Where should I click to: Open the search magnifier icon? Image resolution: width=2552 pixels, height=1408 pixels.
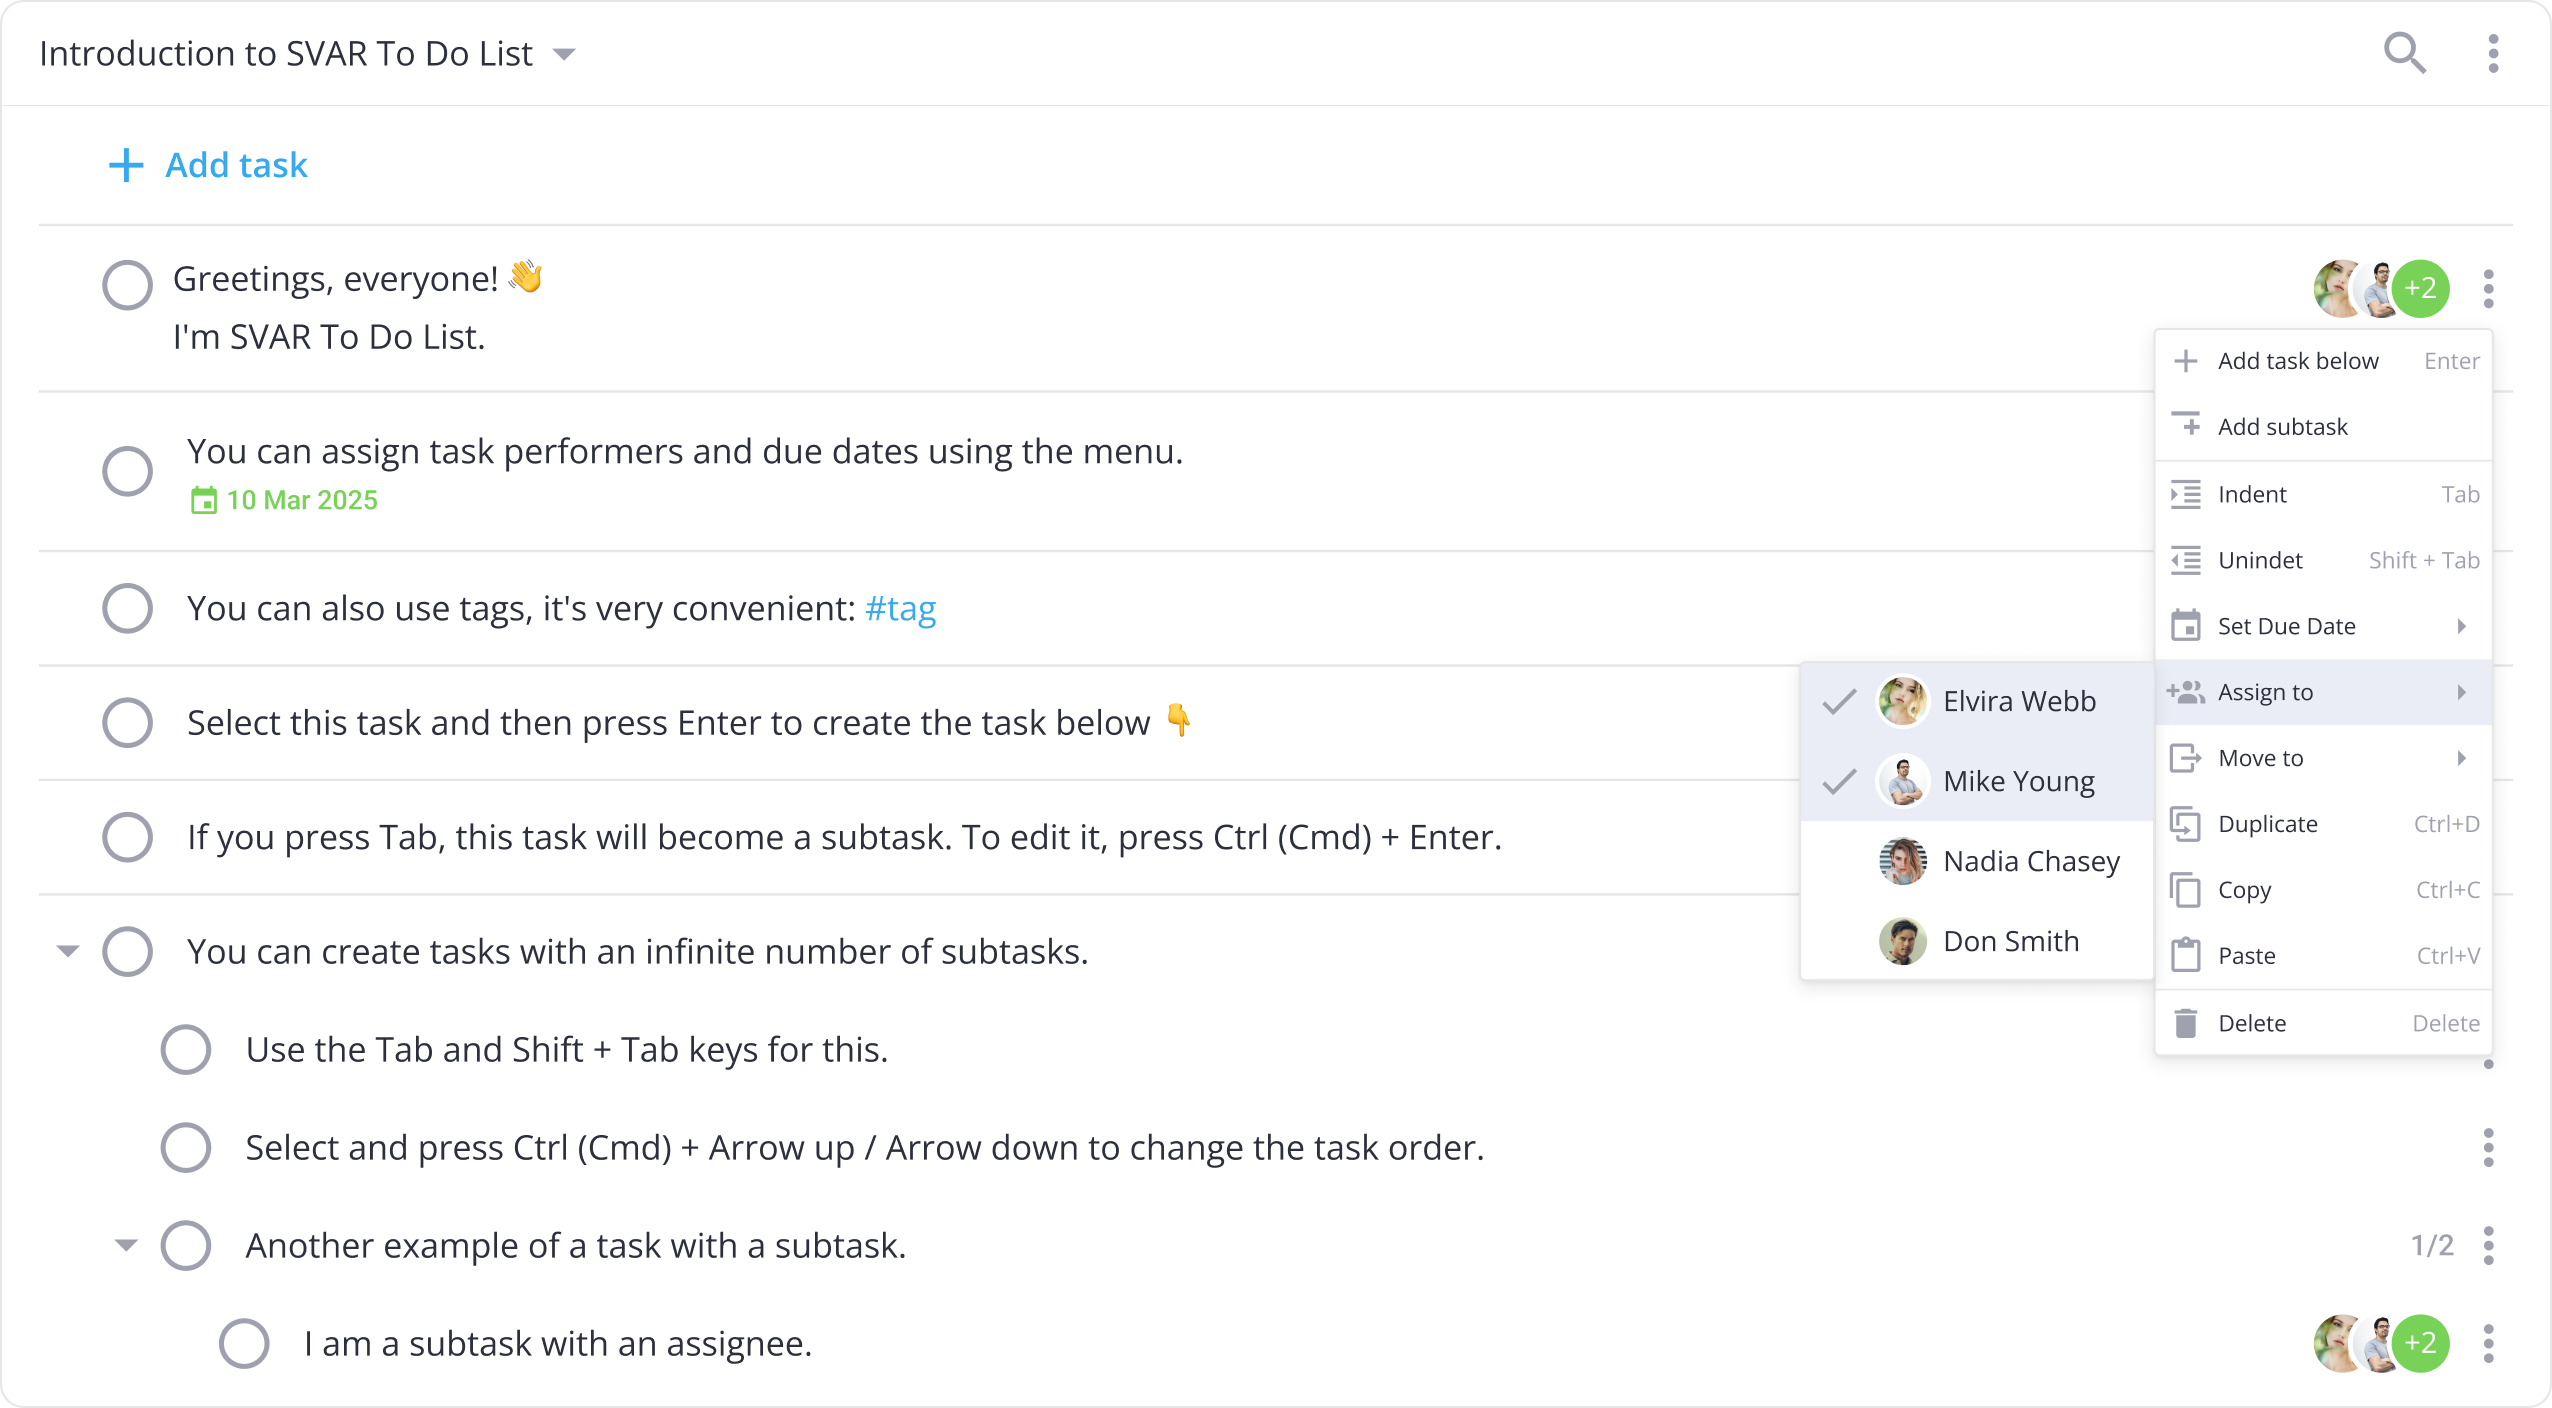(x=2405, y=53)
